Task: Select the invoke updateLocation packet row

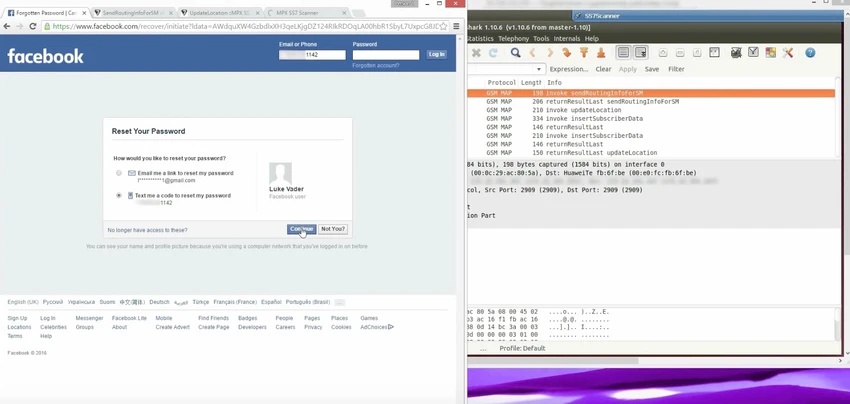Action: point(651,110)
